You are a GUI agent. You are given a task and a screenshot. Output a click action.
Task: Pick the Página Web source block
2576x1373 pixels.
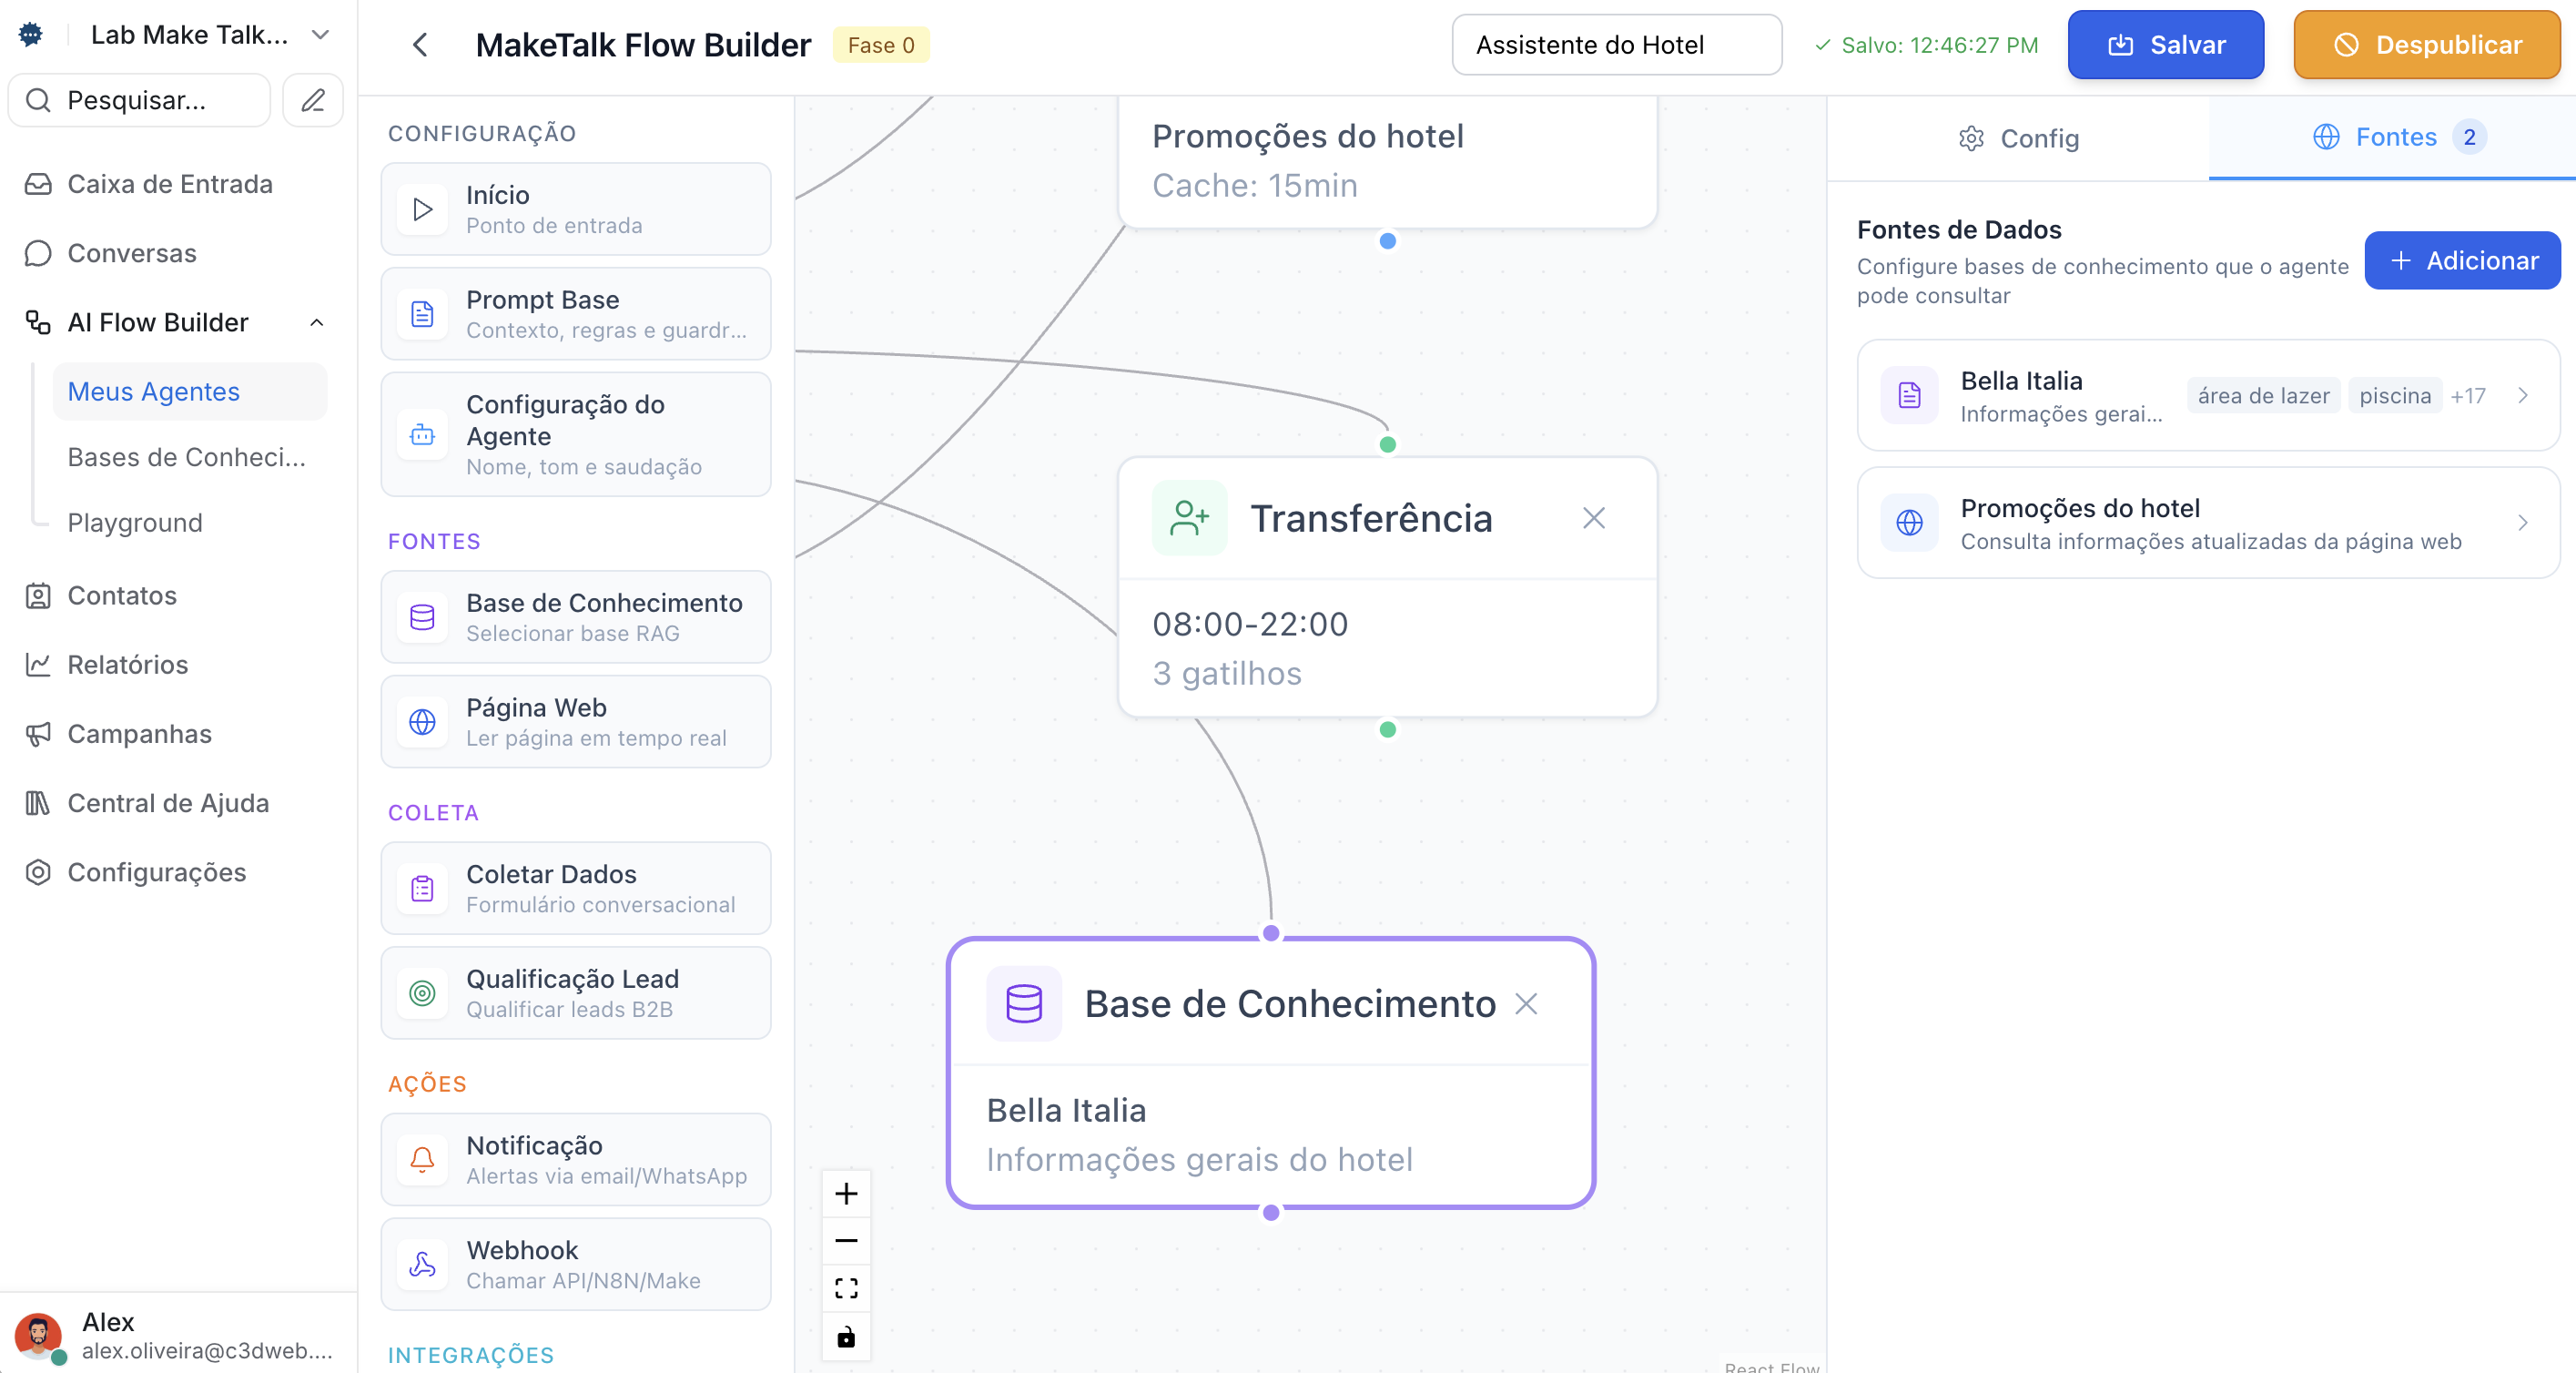[576, 722]
